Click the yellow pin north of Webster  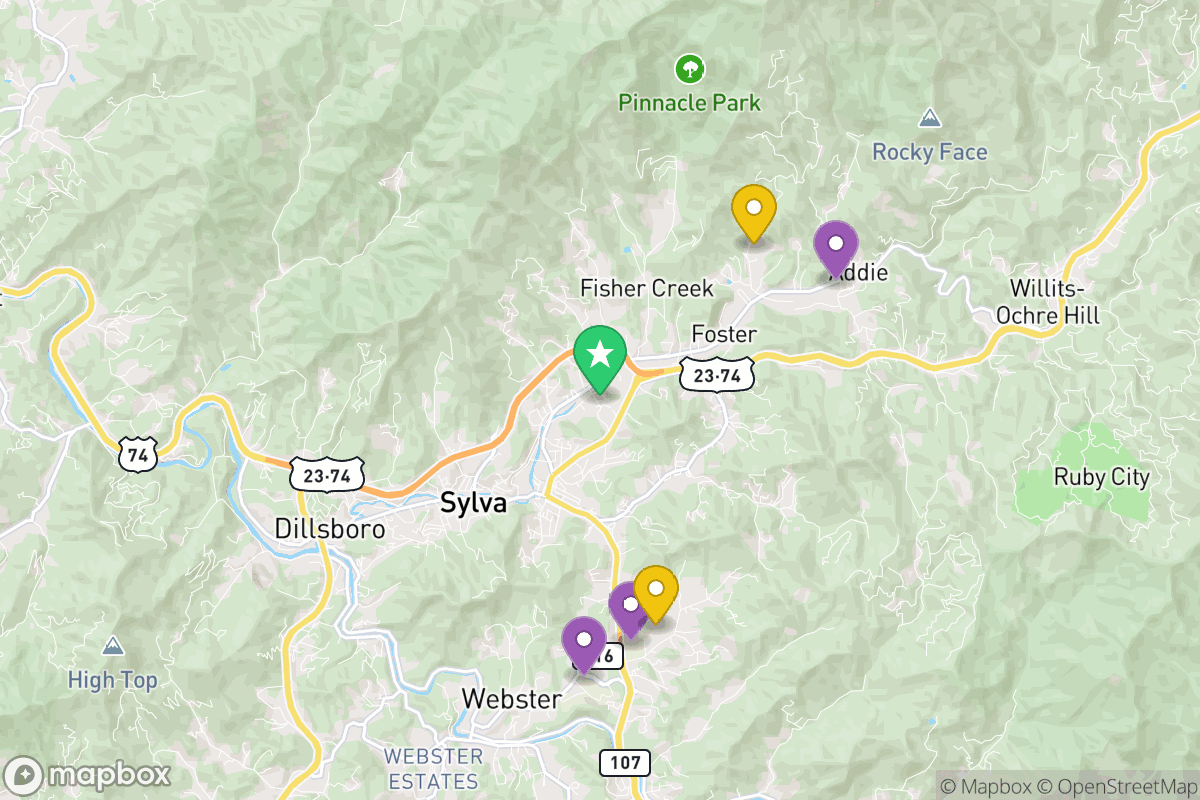pyautogui.click(x=656, y=594)
